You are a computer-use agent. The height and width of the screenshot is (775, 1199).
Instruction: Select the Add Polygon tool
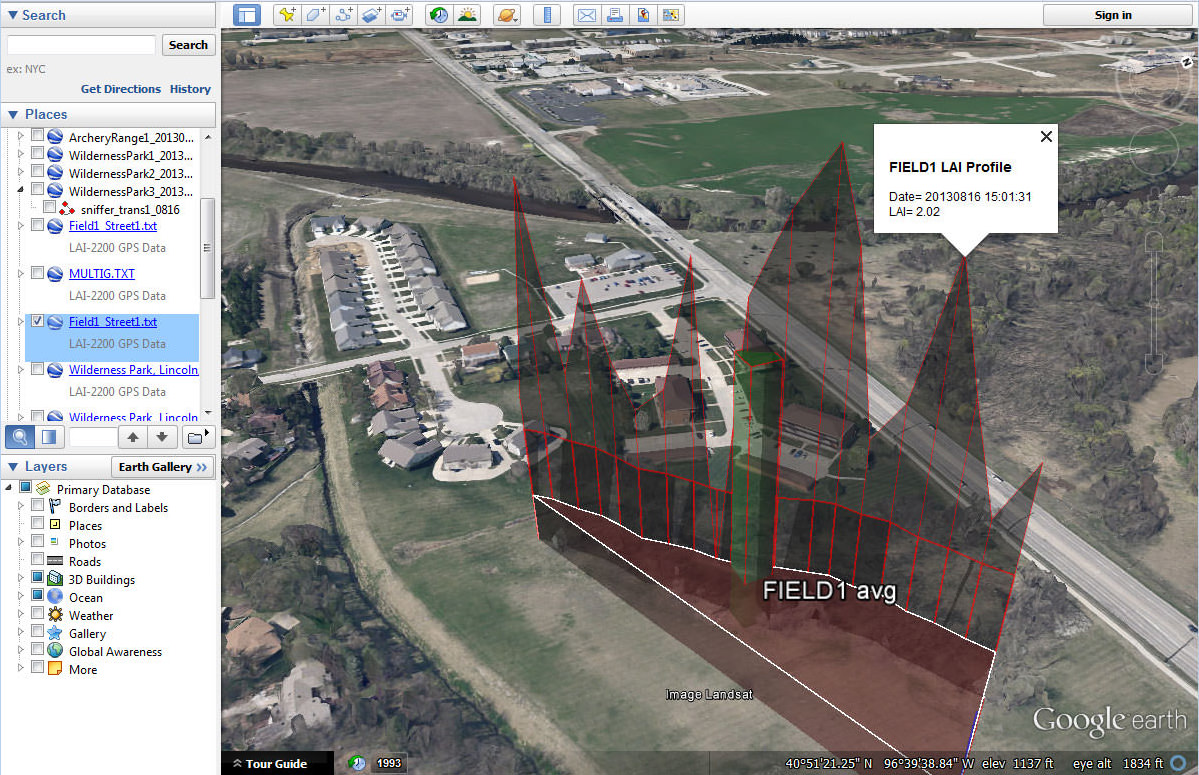pos(316,15)
